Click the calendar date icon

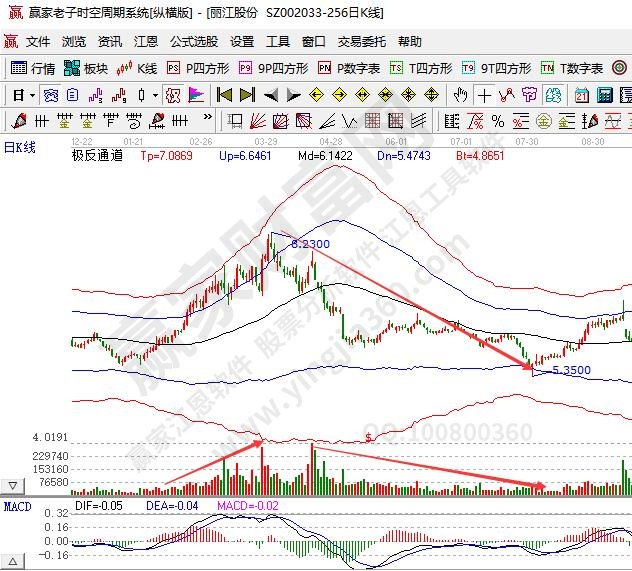tap(581, 95)
